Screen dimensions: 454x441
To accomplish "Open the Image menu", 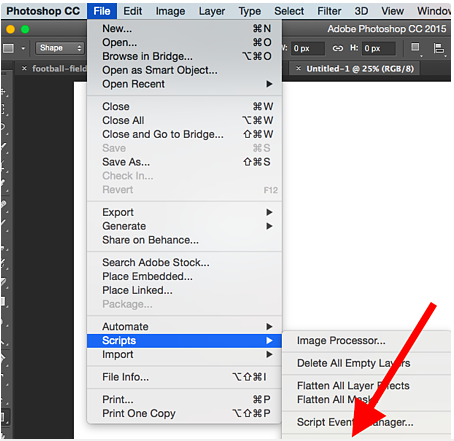I will 170,11.
